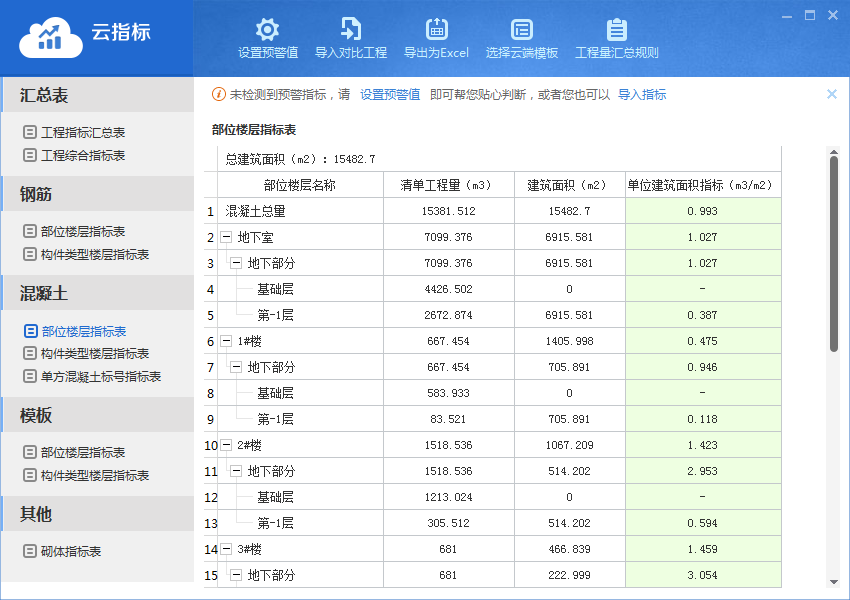Image resolution: width=850 pixels, height=600 pixels.
Task: Click icon beside 单方混凝土标号指标表
Action: [x=30, y=376]
